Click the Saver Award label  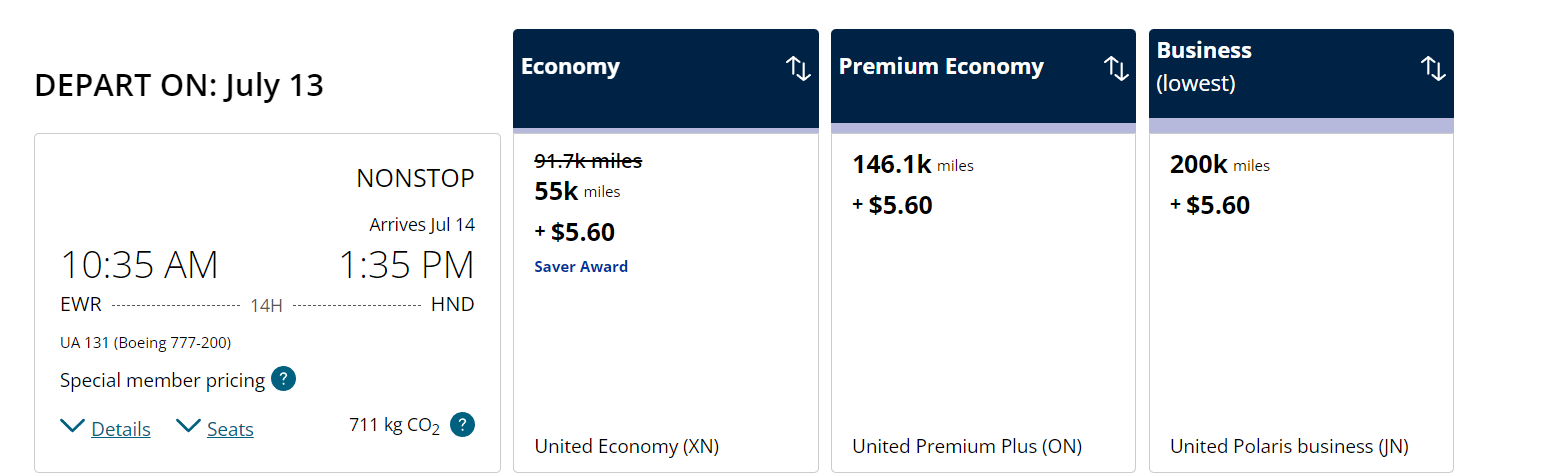pos(581,267)
